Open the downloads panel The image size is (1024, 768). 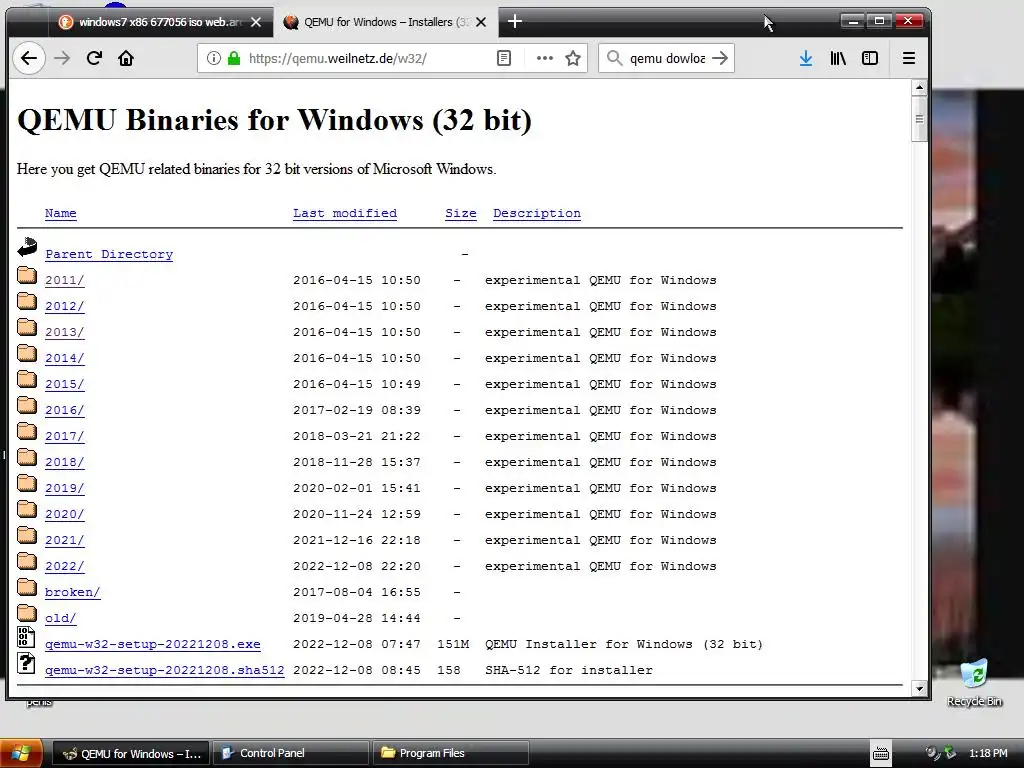point(806,58)
